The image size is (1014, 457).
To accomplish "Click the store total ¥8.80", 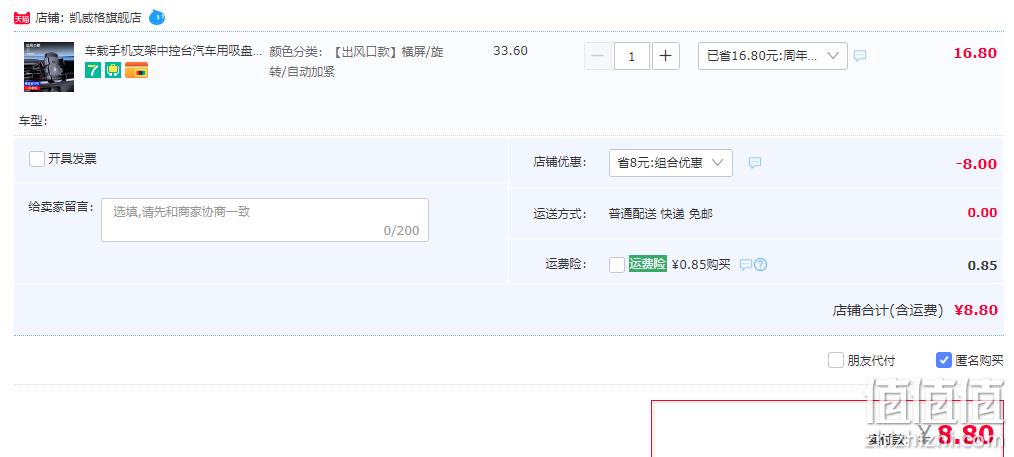I will click(x=976, y=310).
